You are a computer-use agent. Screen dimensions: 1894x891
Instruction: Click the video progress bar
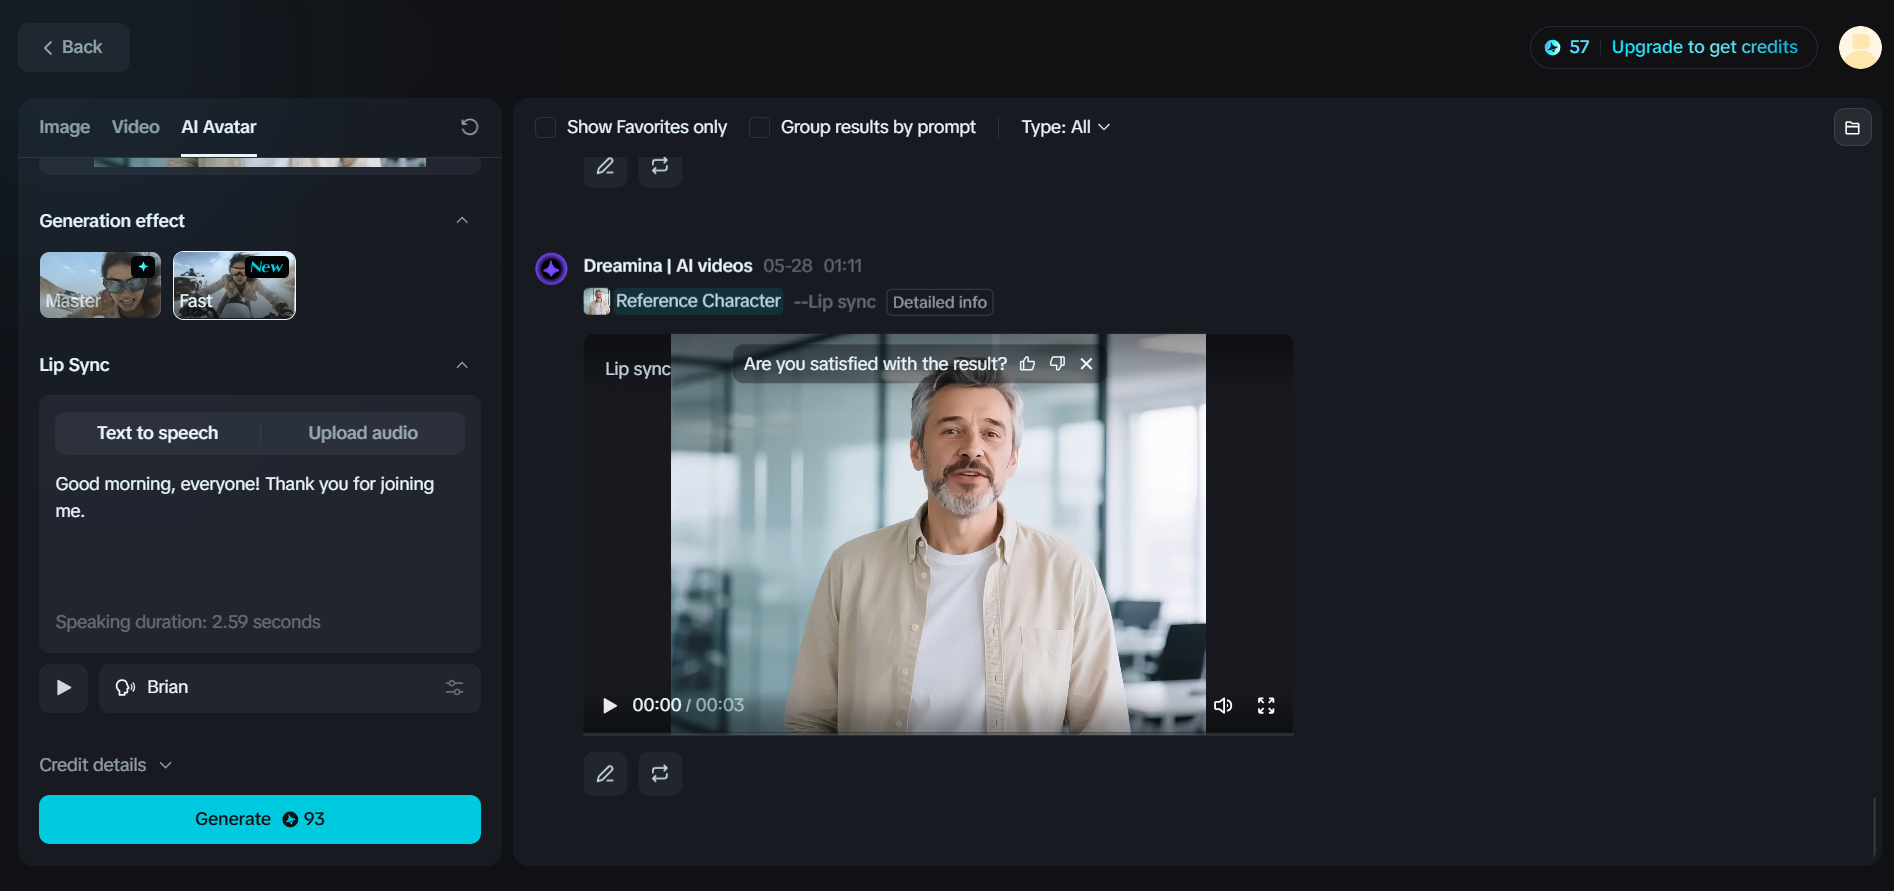pyautogui.click(x=938, y=733)
